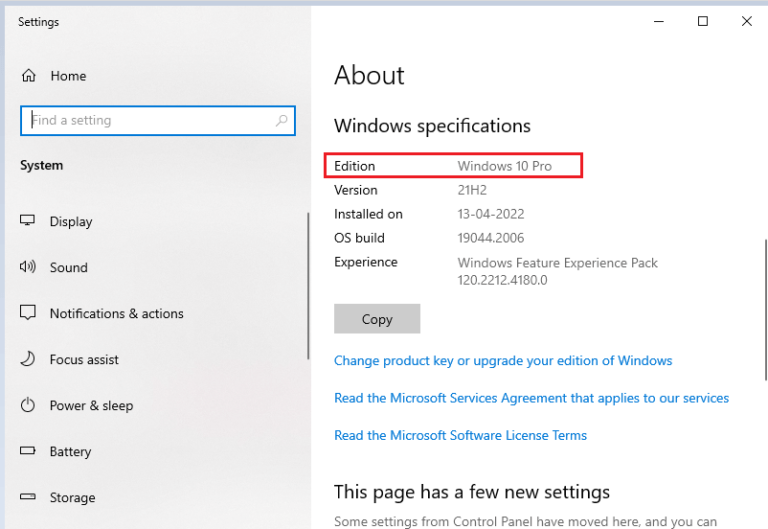Maximize the Settings window
The image size is (768, 529).
[703, 22]
